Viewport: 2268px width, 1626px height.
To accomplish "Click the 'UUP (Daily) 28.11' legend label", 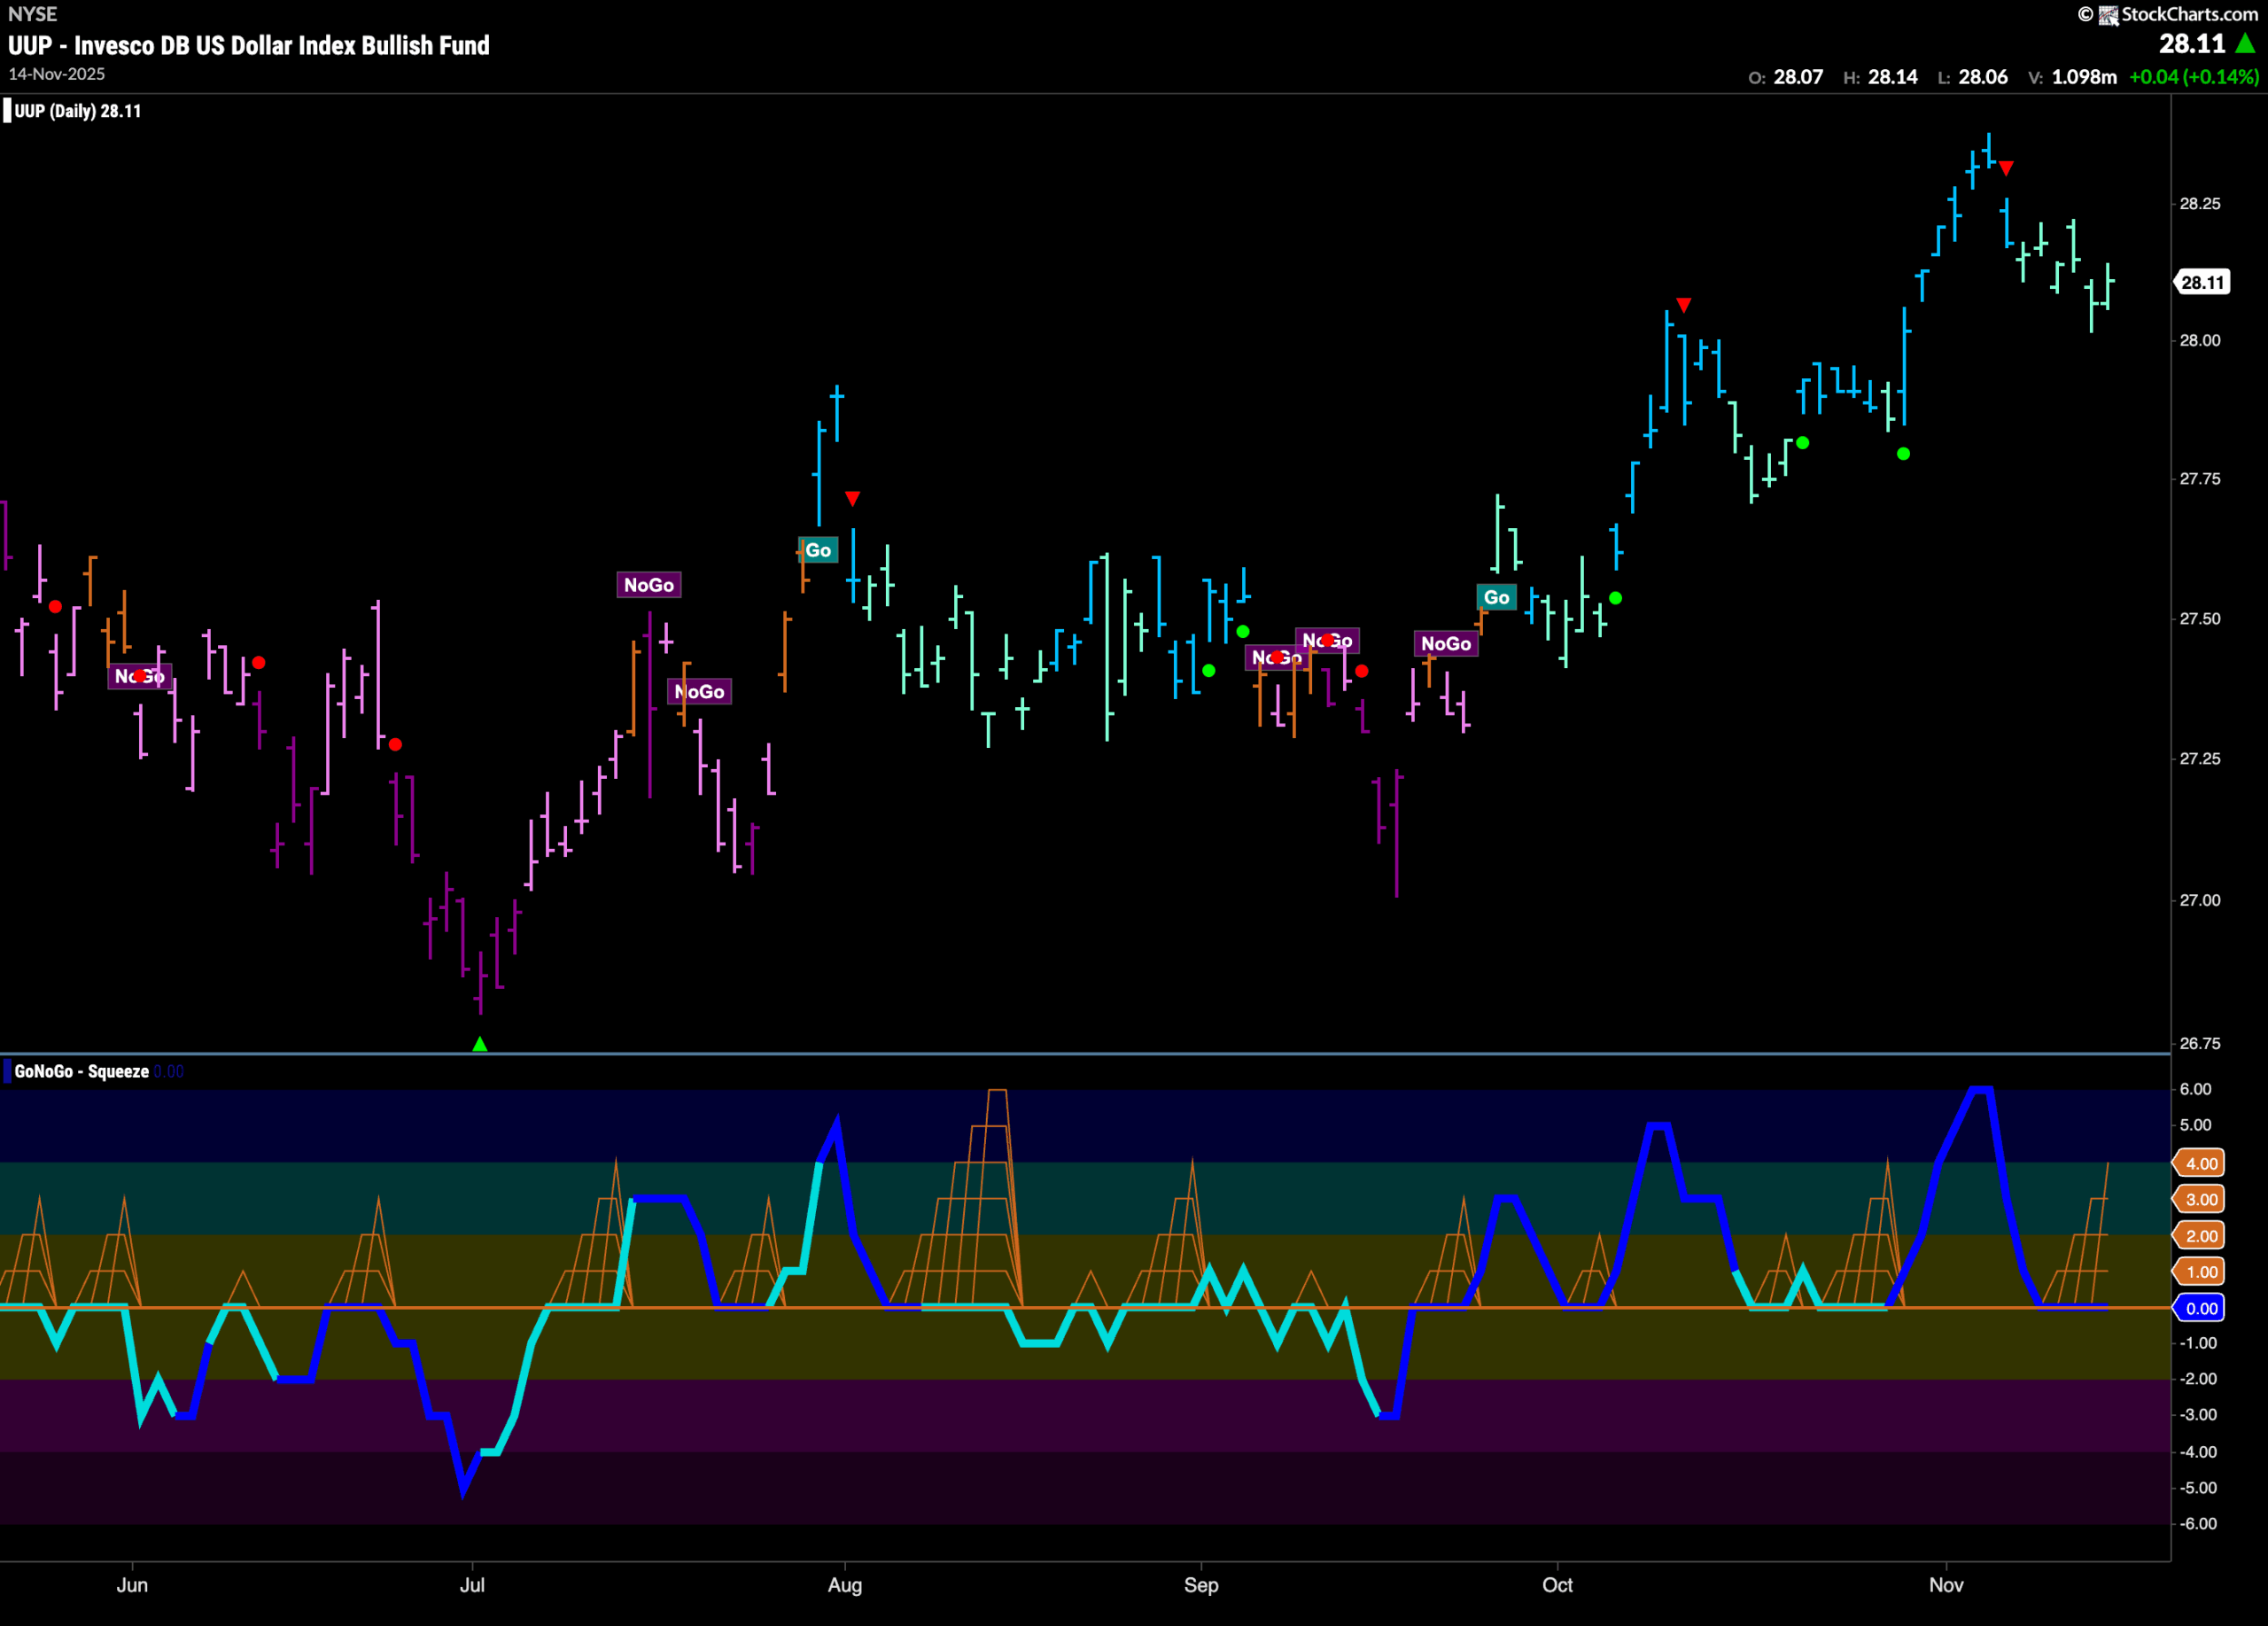I will click(x=77, y=111).
